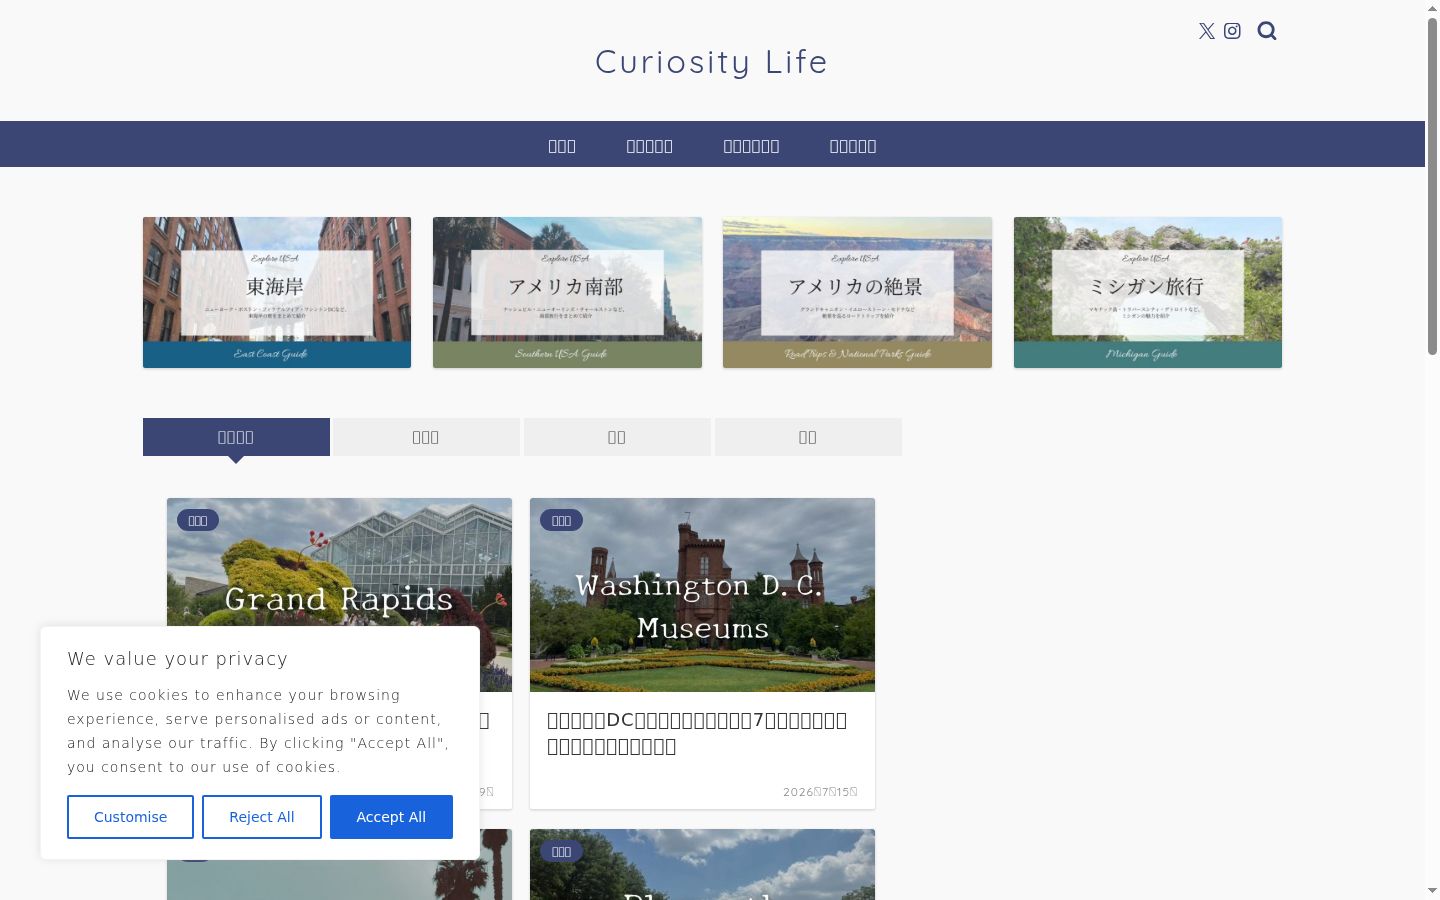
Task: Click the scrollbar up arrow
Action: click(1432, 8)
